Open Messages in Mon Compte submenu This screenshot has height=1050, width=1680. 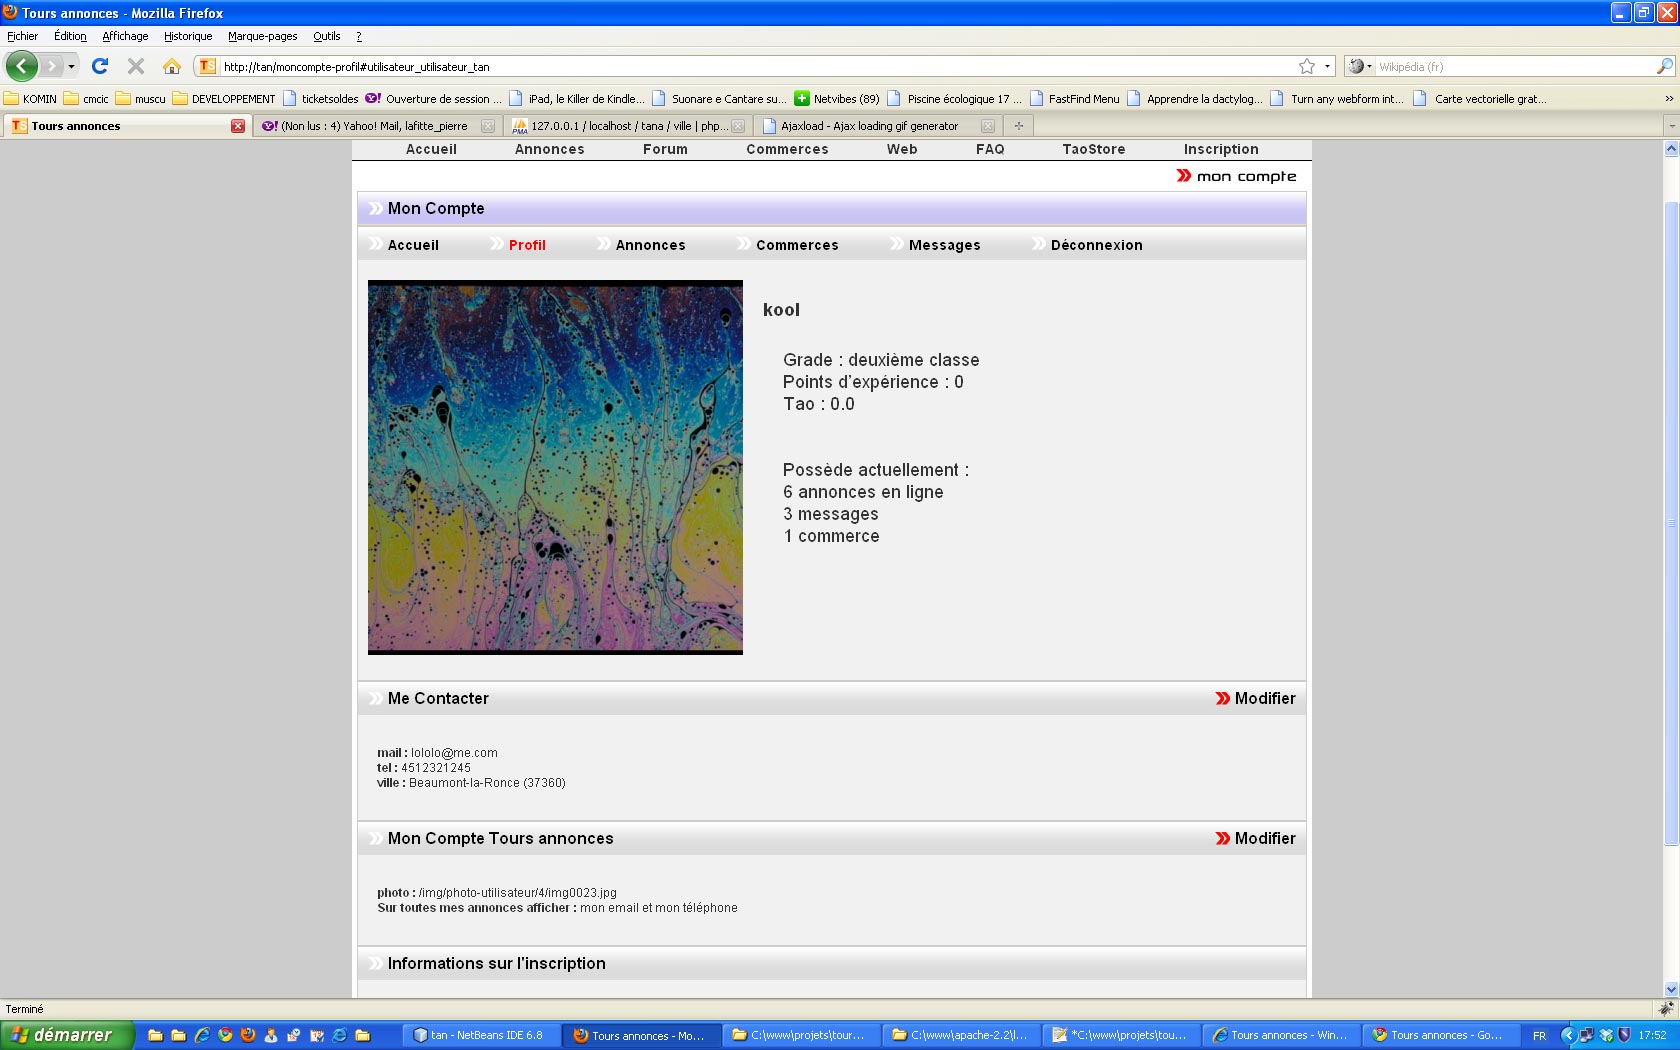[944, 245]
